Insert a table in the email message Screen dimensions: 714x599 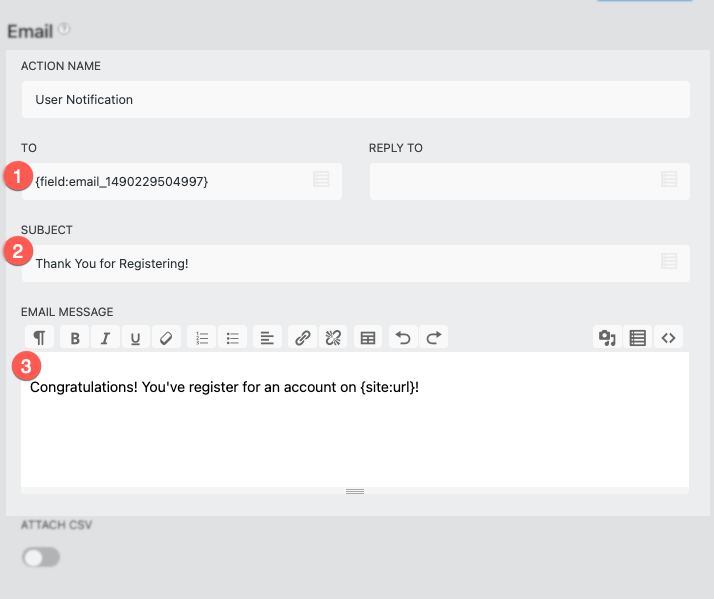[368, 338]
